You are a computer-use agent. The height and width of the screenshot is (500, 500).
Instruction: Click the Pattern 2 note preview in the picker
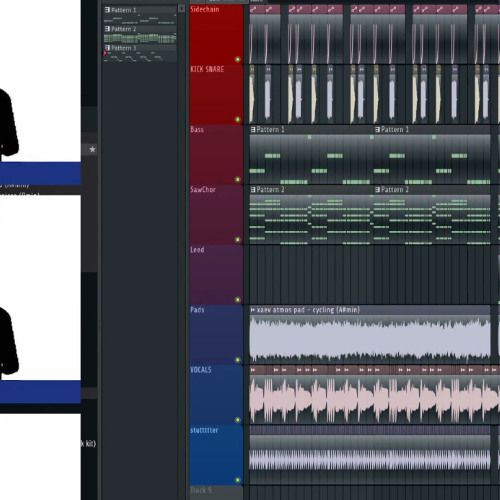(x=140, y=38)
